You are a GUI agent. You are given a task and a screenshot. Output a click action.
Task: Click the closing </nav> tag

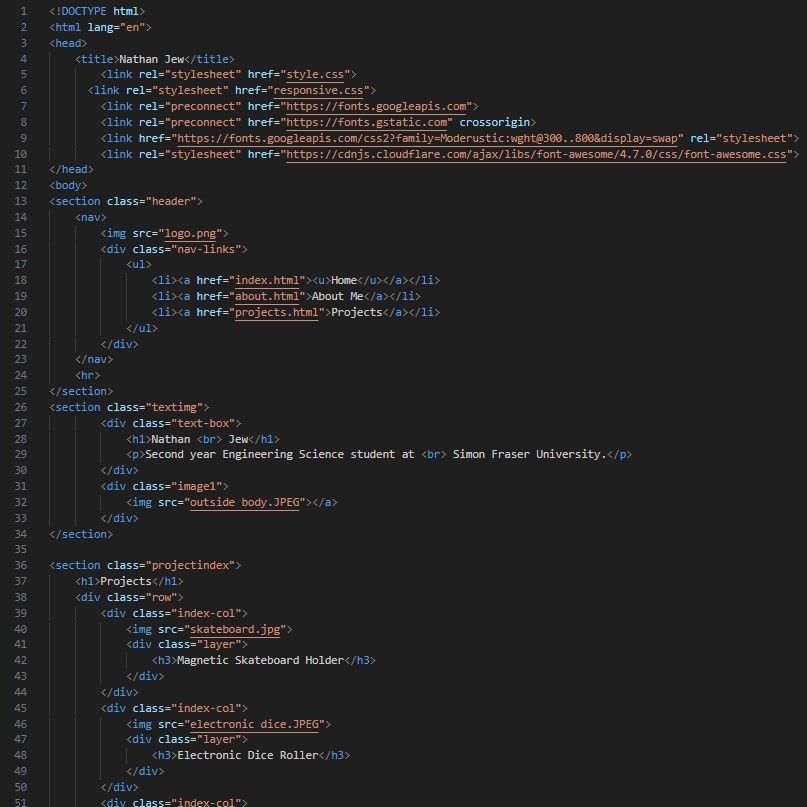point(94,359)
